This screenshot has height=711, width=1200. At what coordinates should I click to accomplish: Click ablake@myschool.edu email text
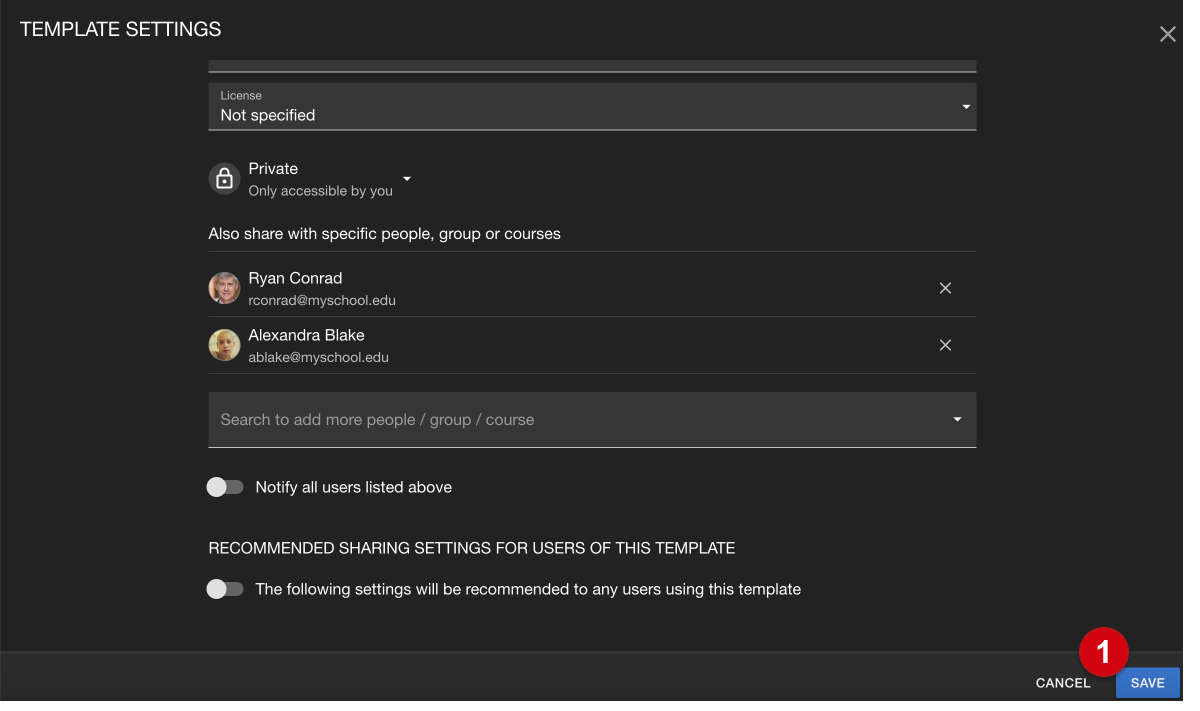tap(318, 357)
